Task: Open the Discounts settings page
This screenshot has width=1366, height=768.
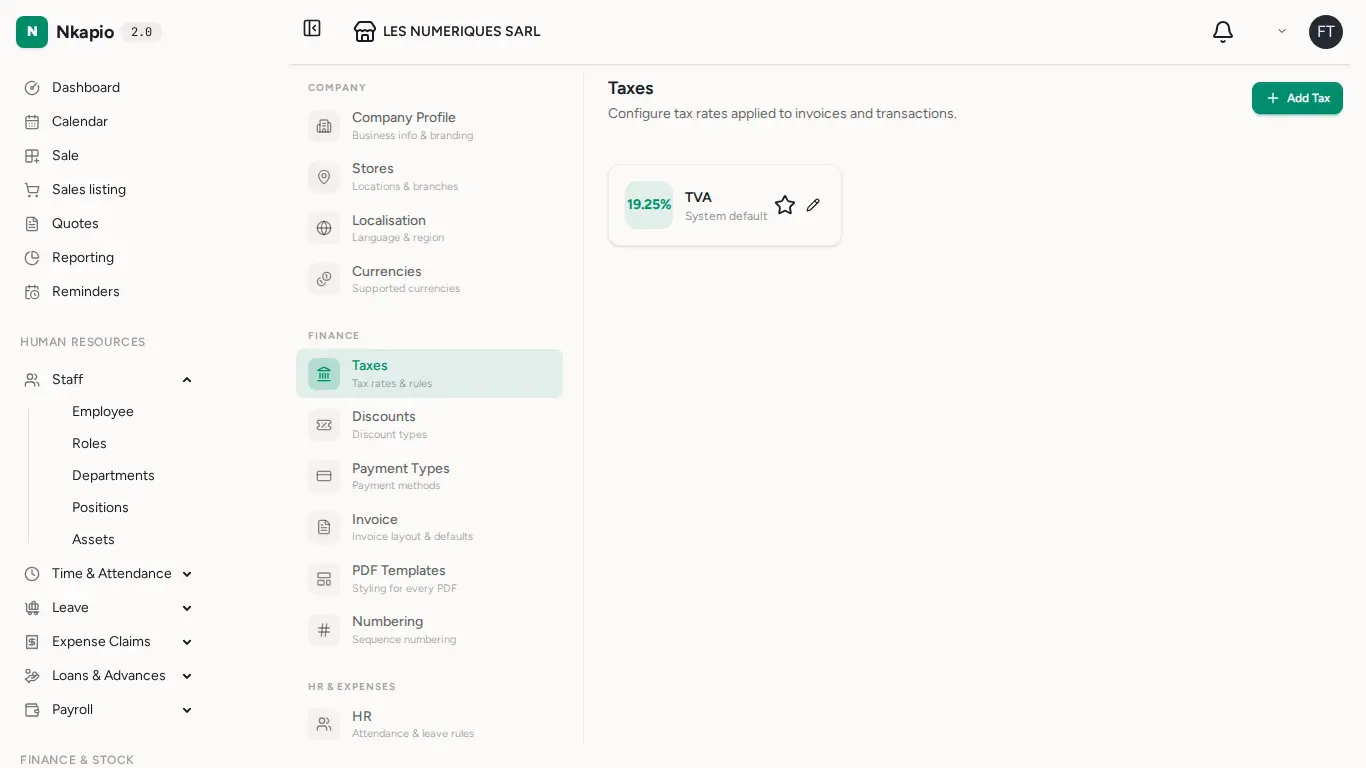Action: [429, 425]
